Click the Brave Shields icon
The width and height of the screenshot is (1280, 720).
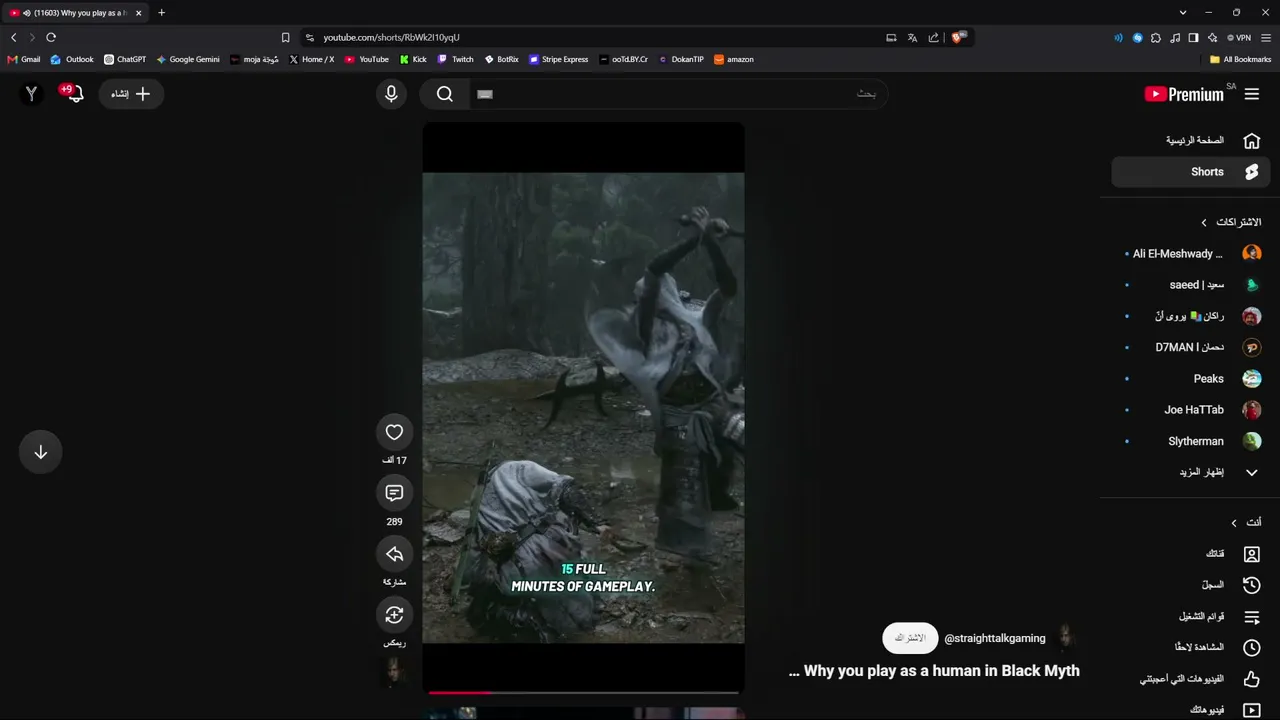958,37
